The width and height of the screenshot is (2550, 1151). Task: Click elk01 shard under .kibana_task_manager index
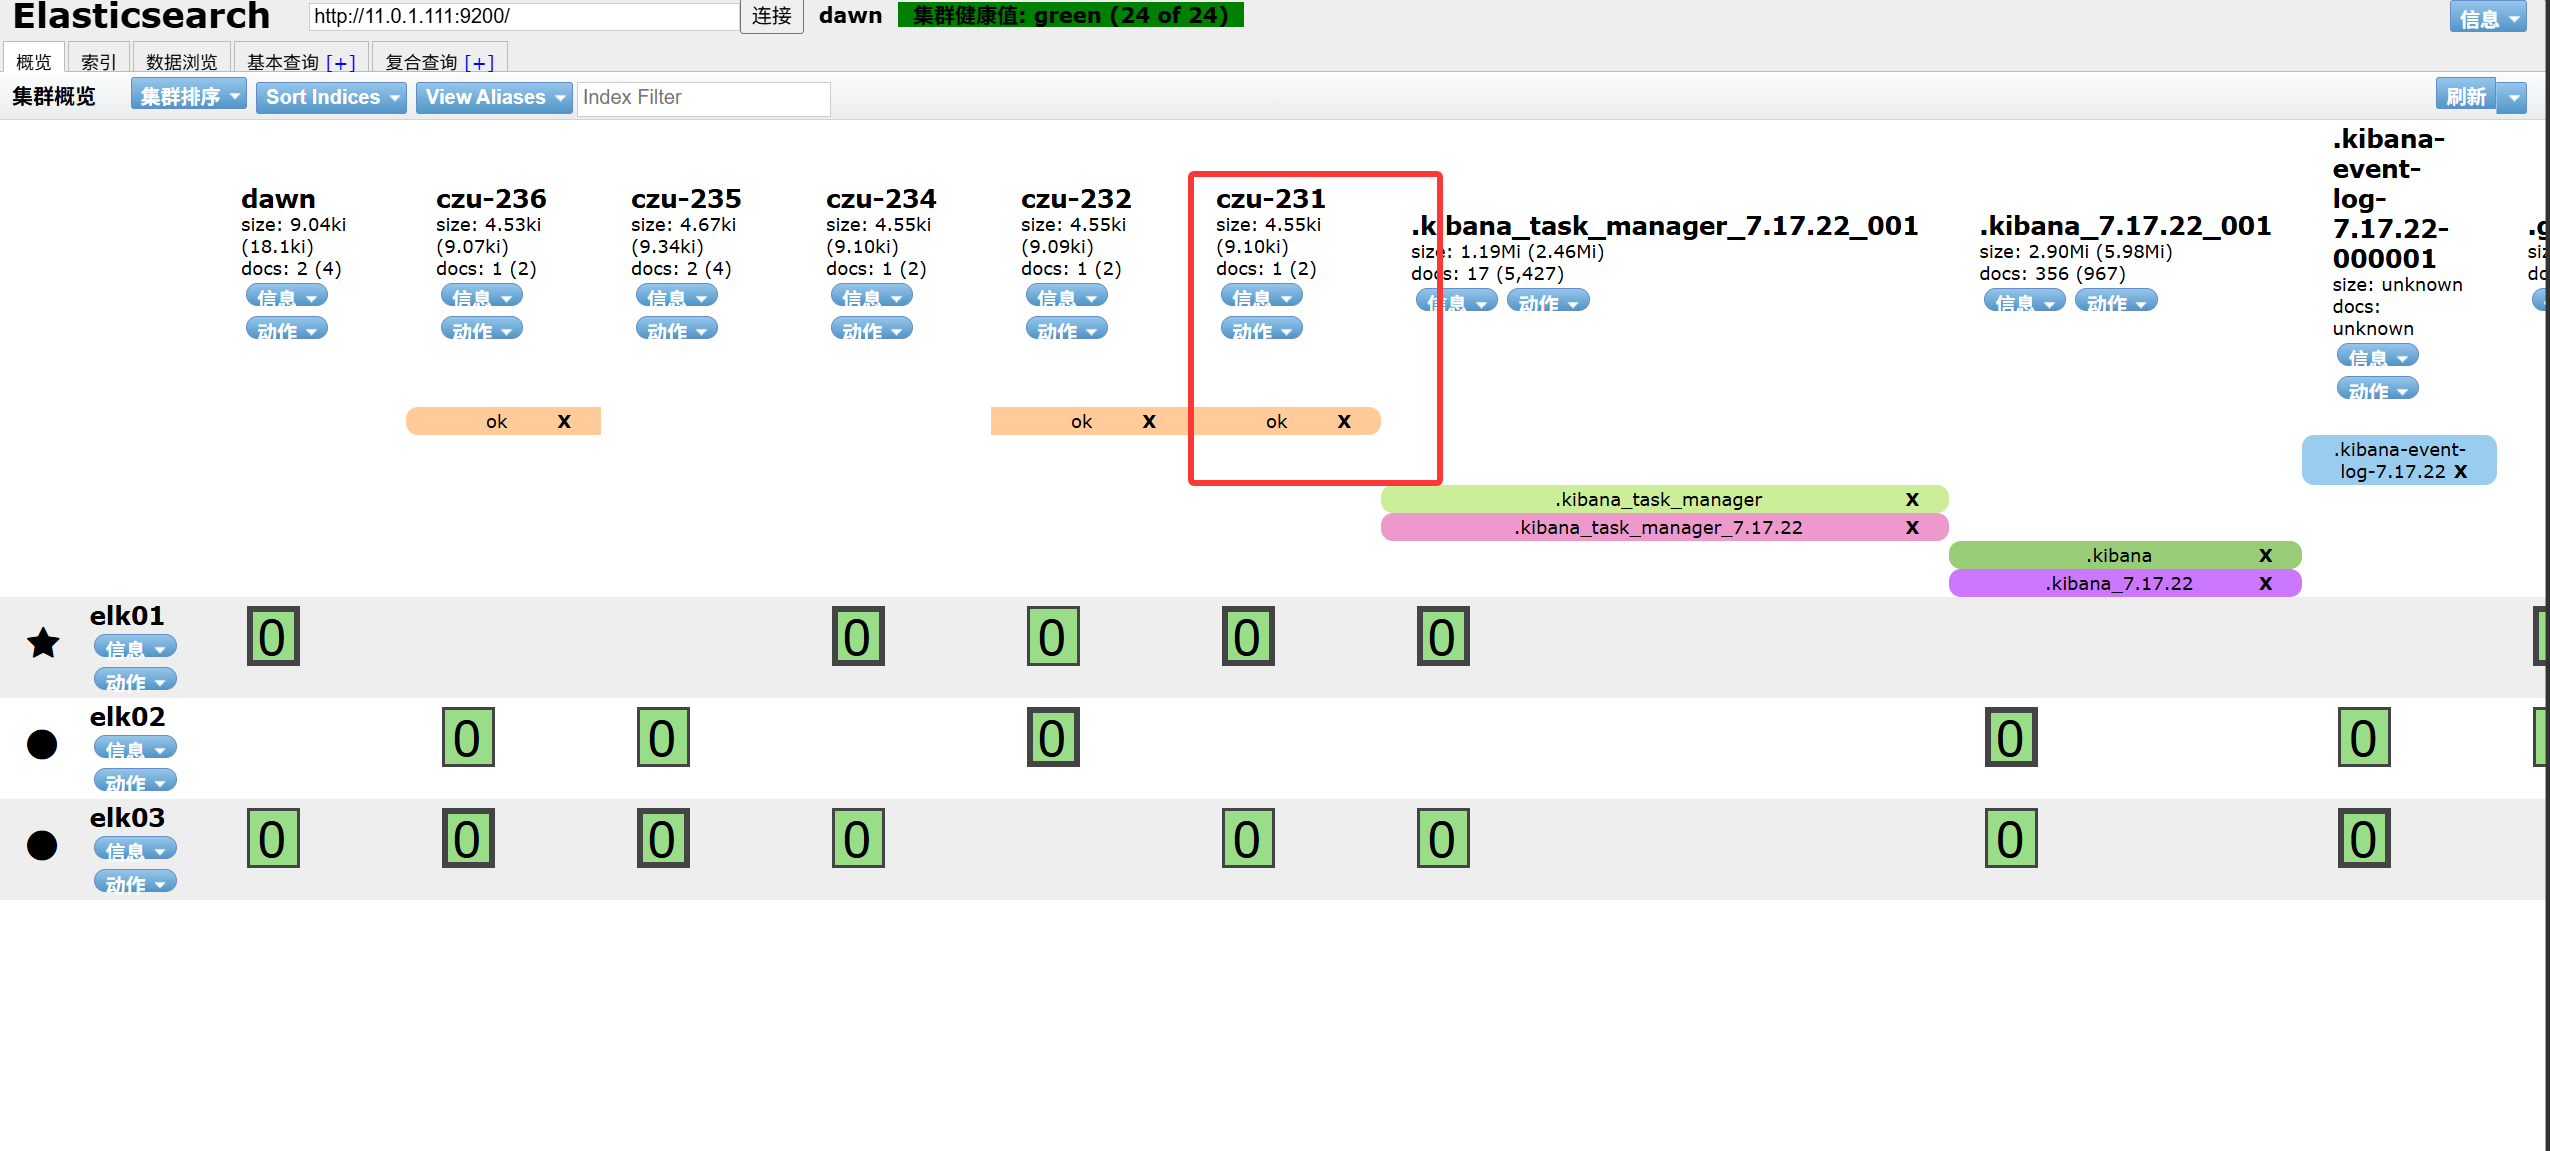[x=1443, y=636]
